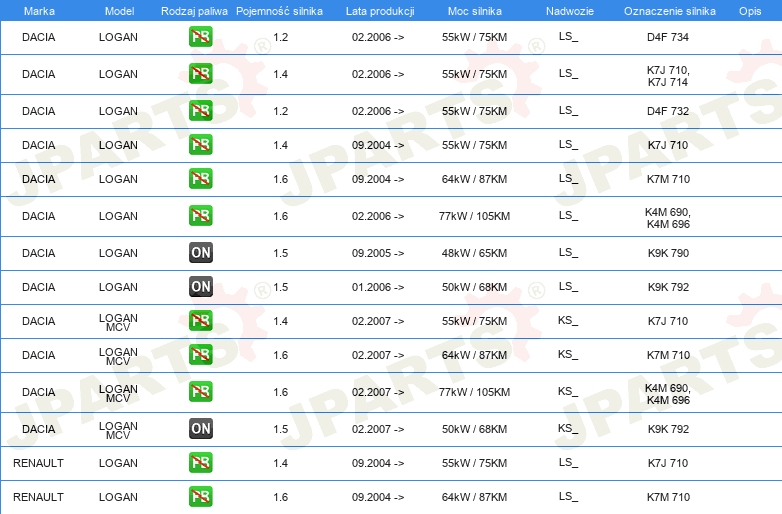This screenshot has width=782, height=514.
Task: Click the Rodzaj paliwa column header
Action: [194, 11]
